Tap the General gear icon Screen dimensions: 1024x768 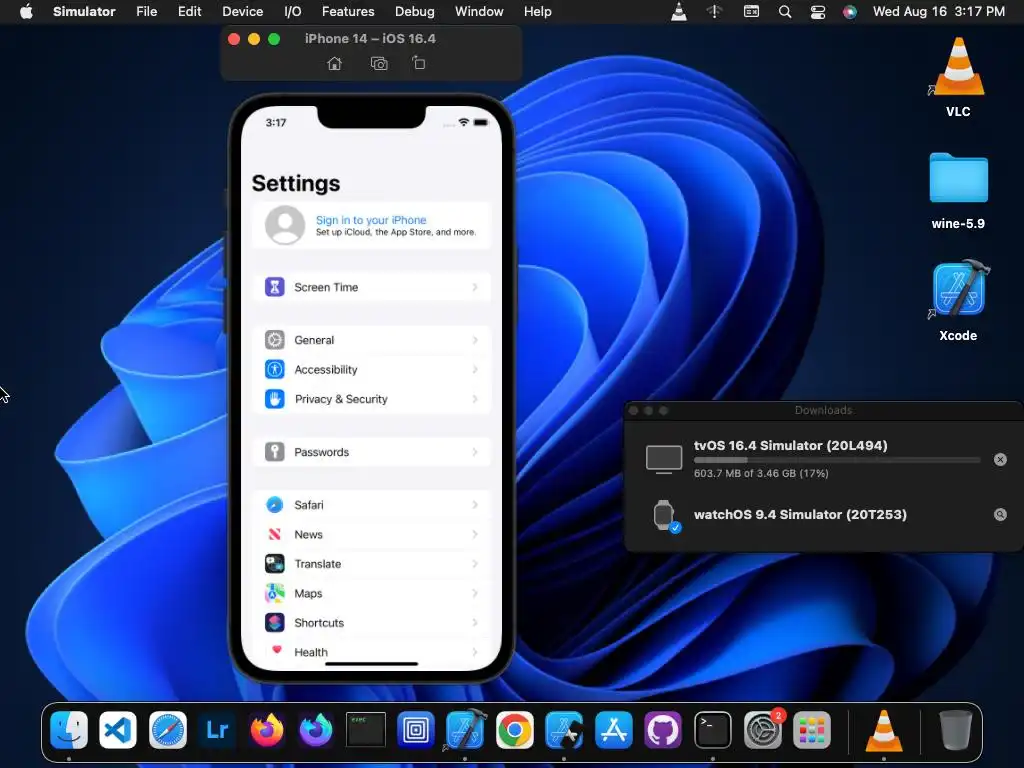274,340
